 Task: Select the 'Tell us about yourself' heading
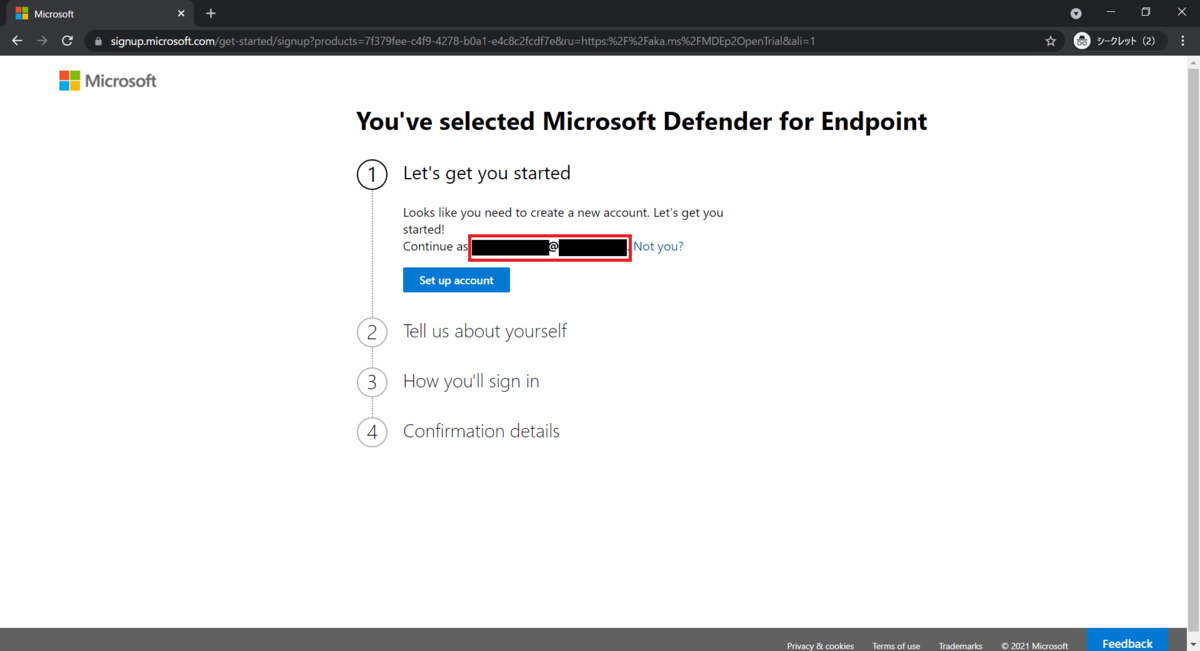[485, 331]
